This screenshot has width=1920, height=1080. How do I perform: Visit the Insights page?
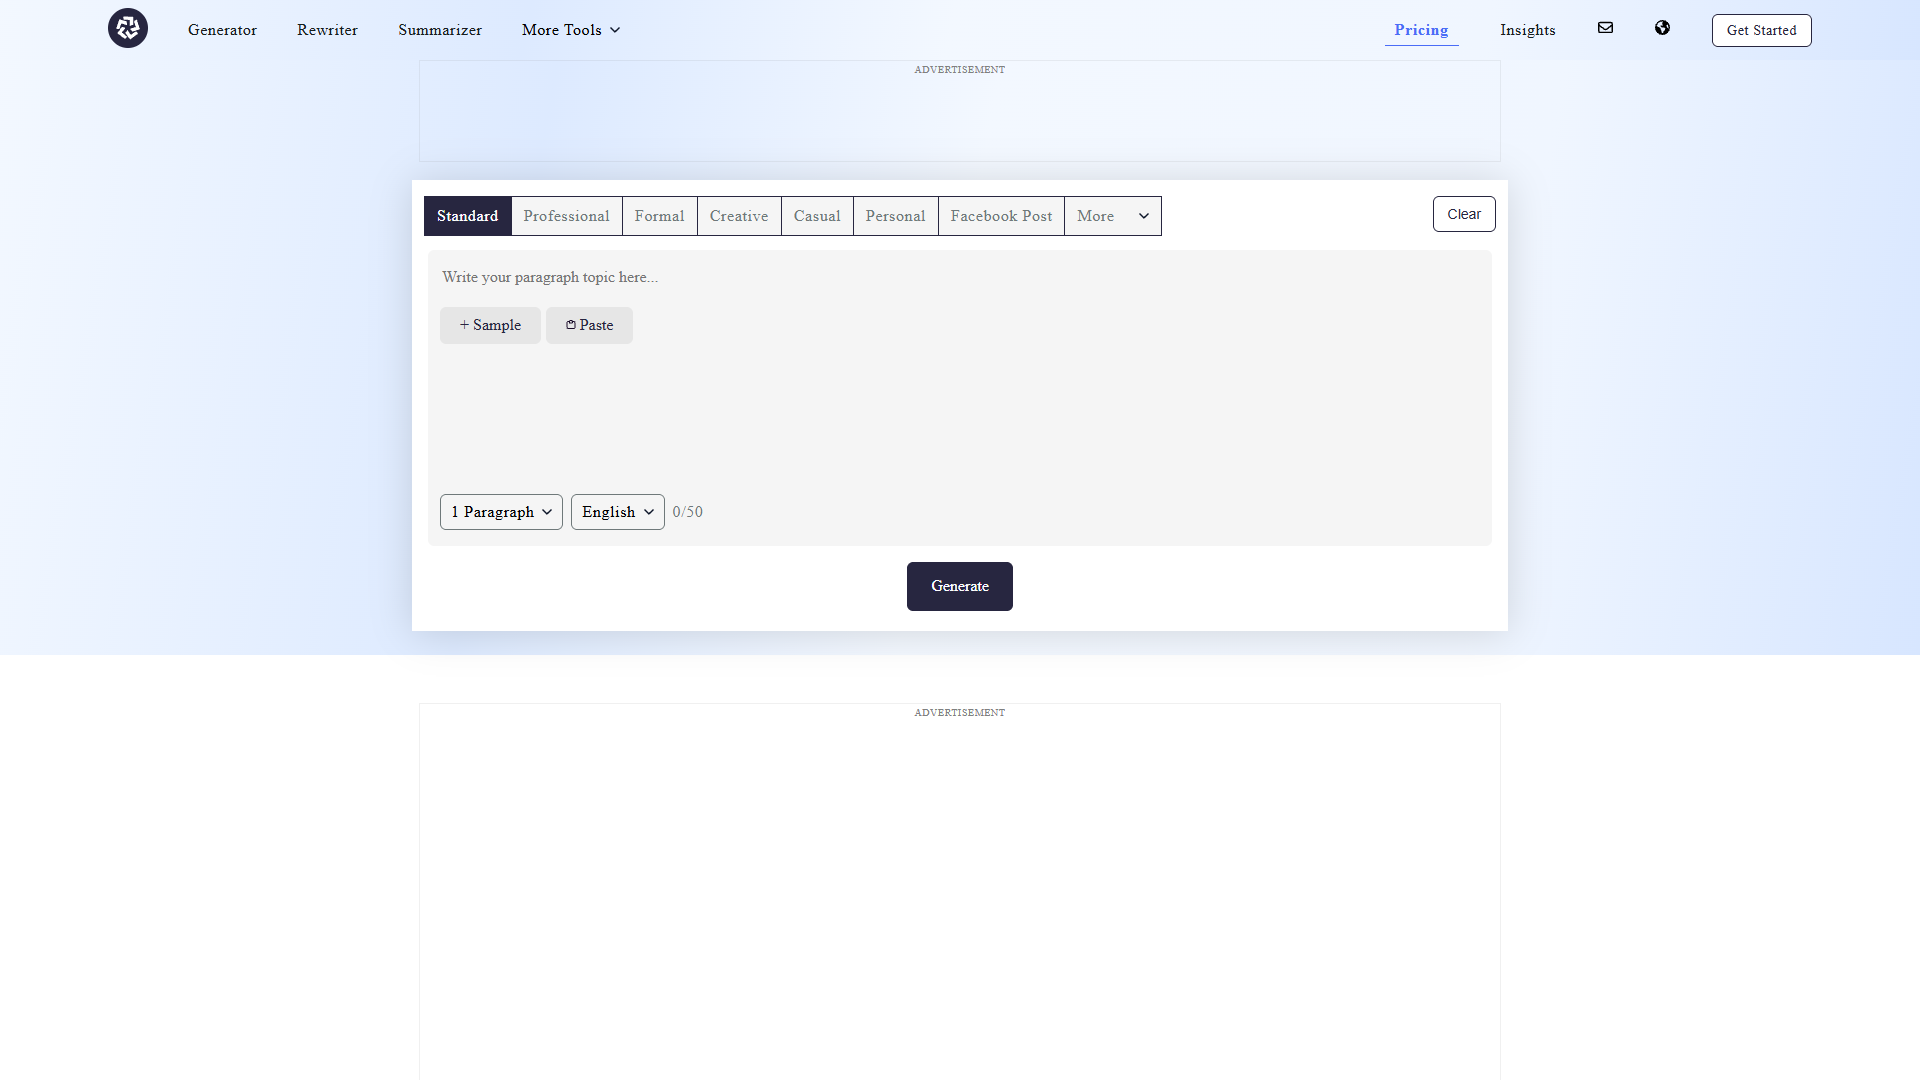pyautogui.click(x=1527, y=30)
